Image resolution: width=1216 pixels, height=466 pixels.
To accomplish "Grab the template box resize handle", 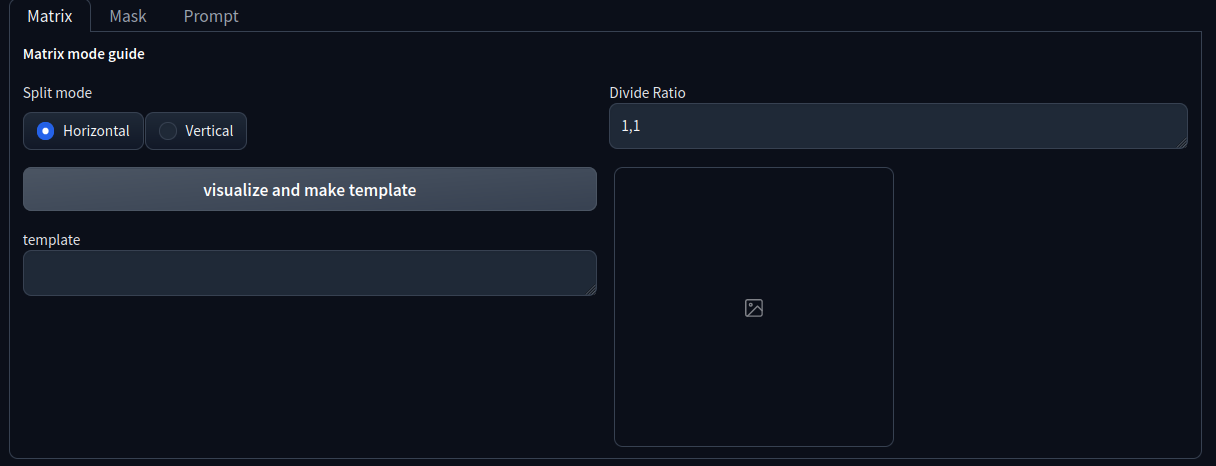I will point(591,290).
